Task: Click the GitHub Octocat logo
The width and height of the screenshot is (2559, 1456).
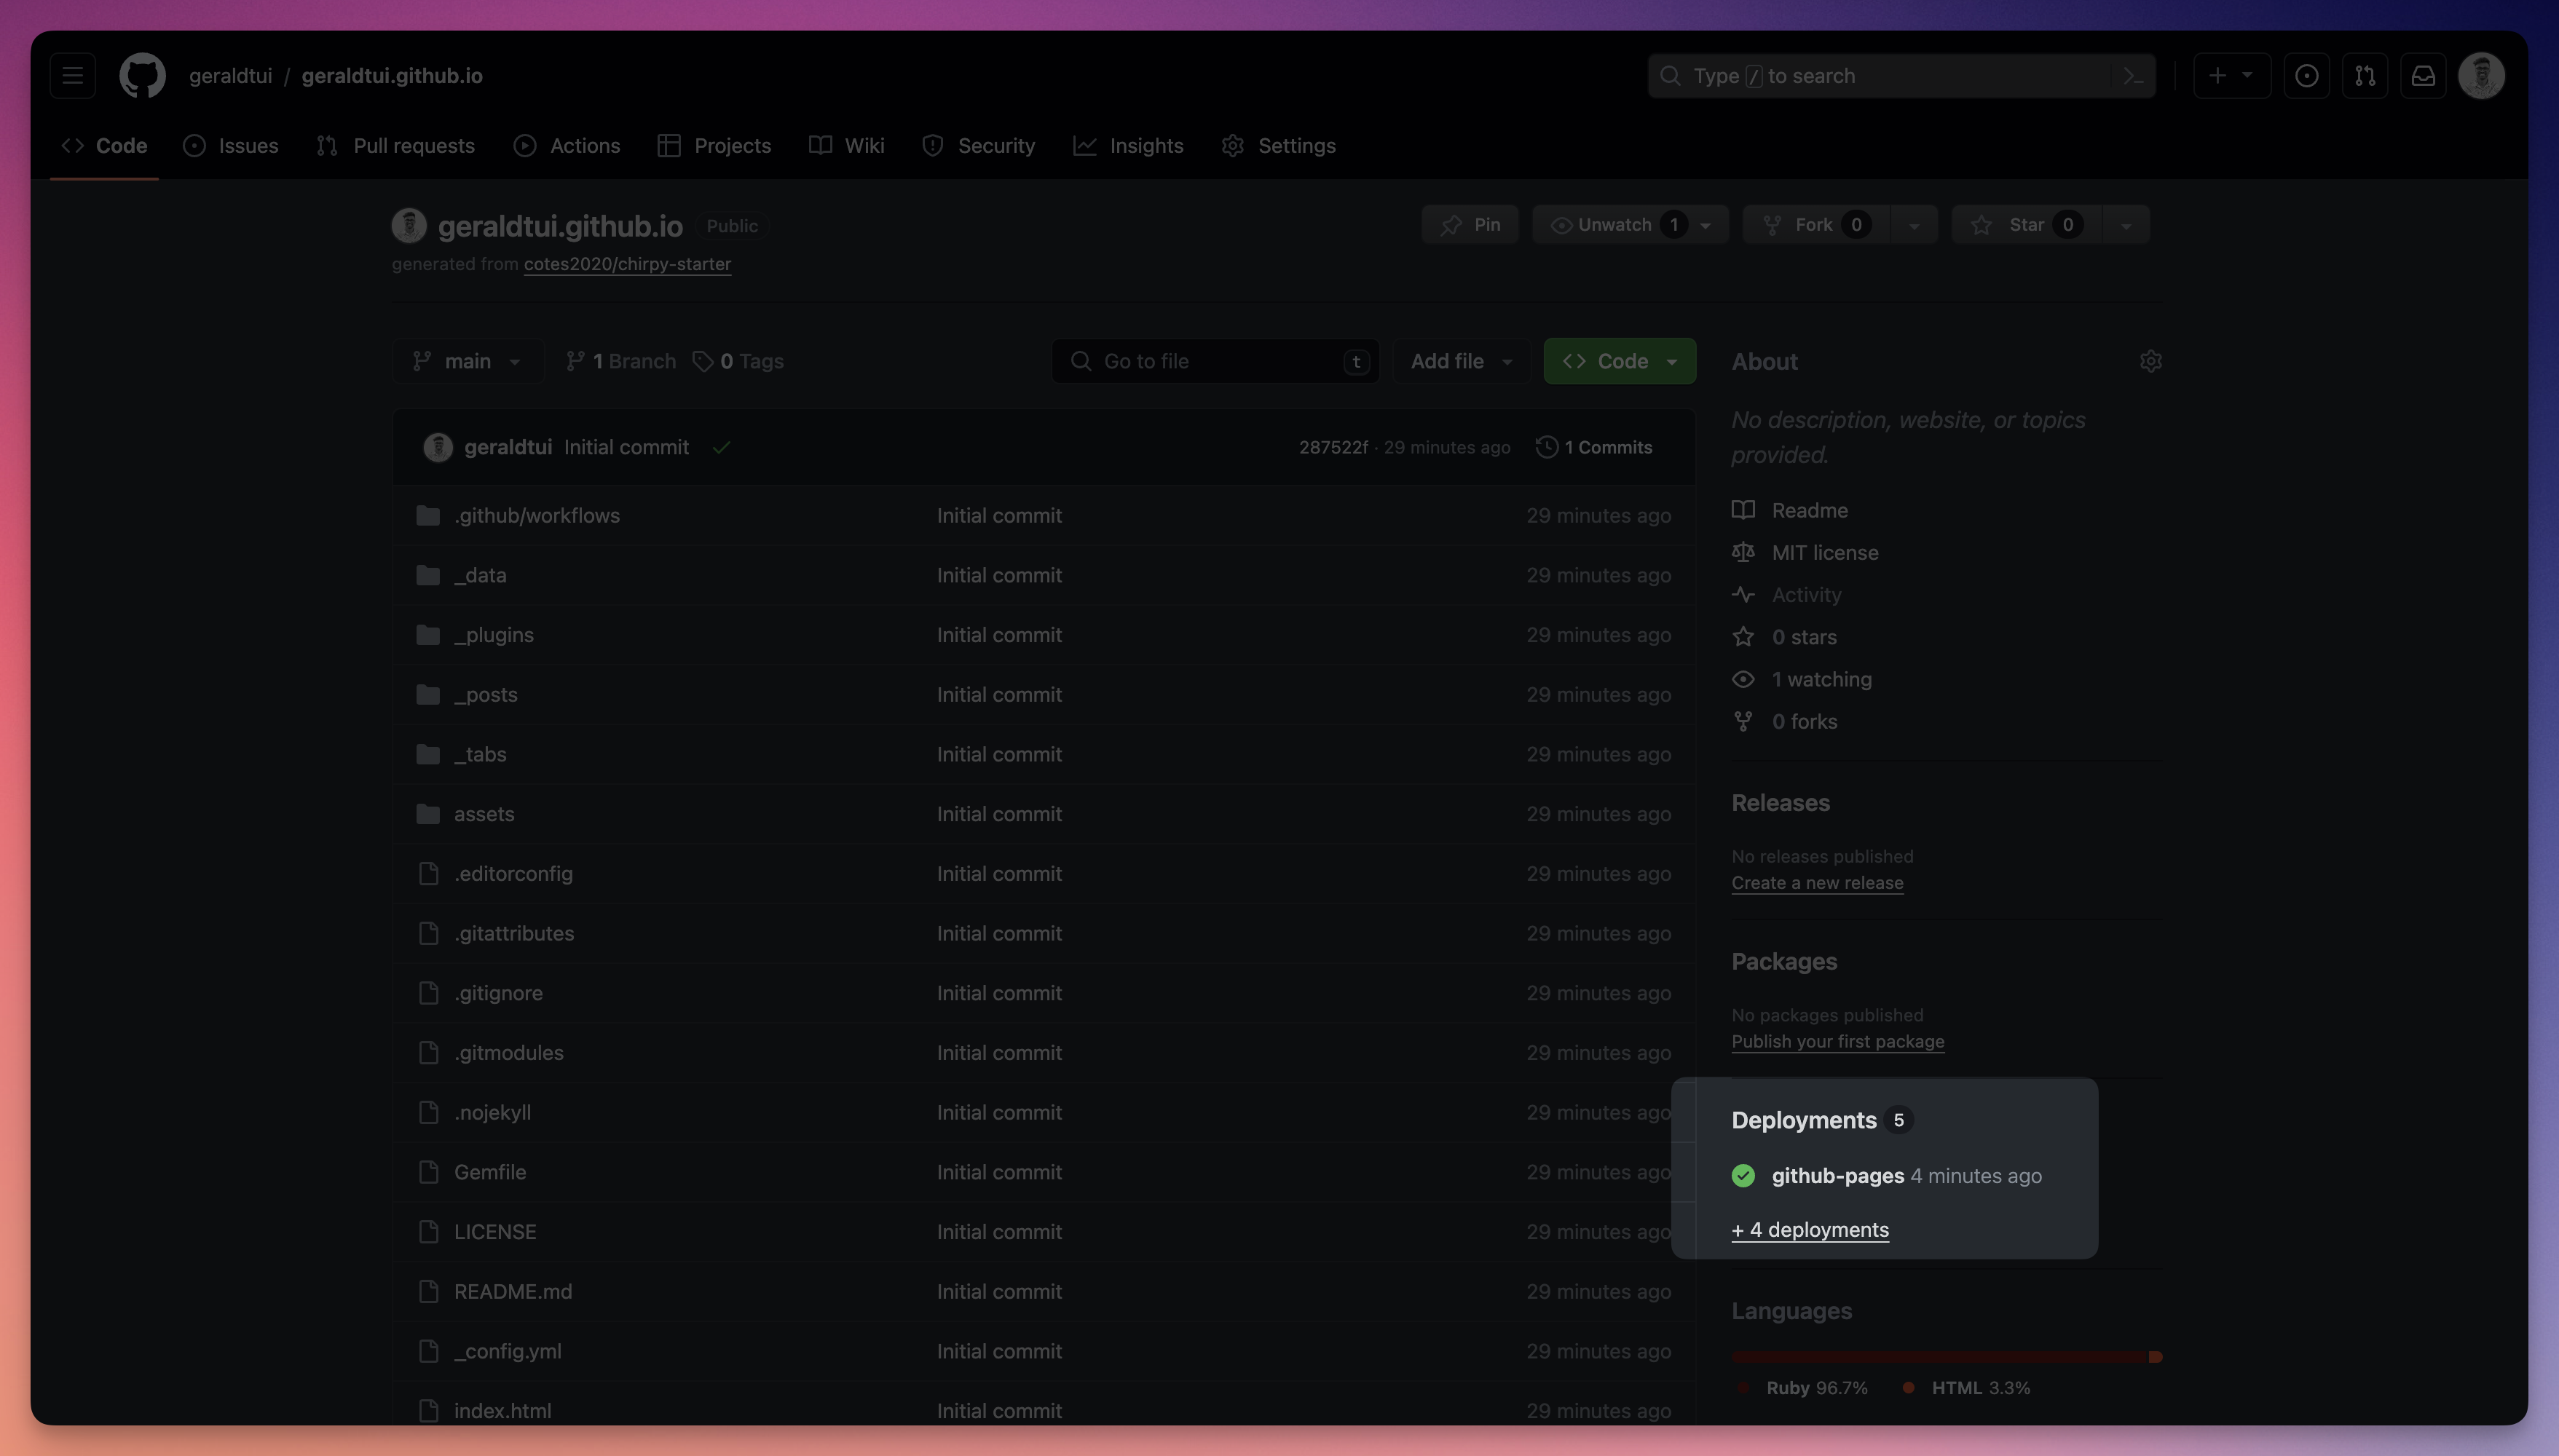Action: [142, 76]
